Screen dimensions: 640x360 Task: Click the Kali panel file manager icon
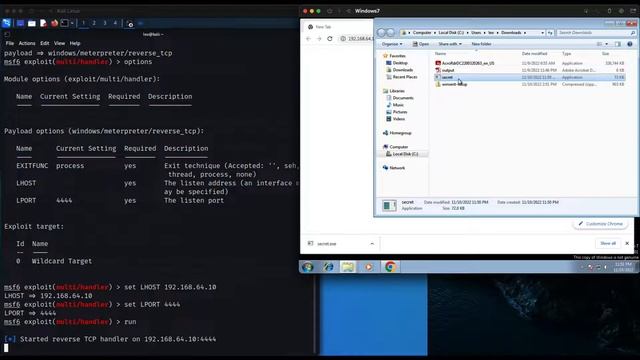pyautogui.click(x=31, y=23)
